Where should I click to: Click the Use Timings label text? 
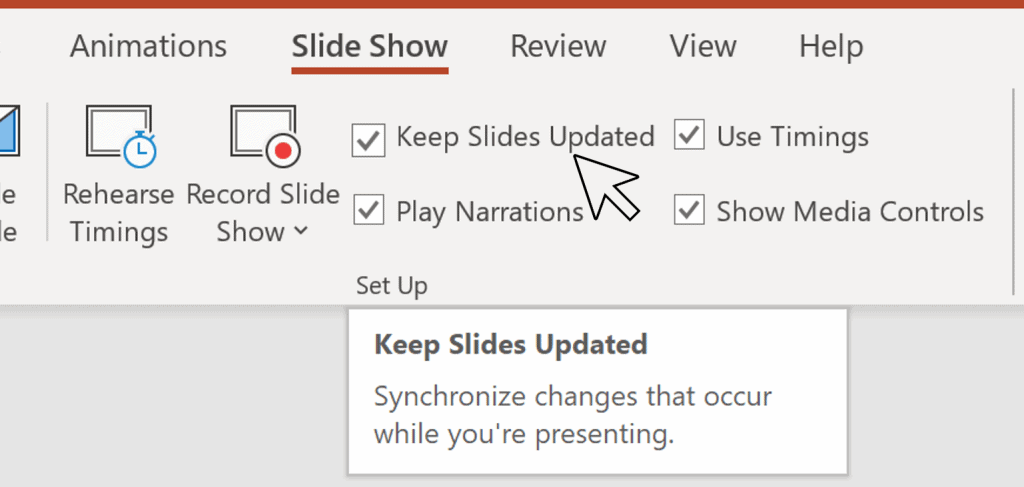tap(792, 137)
